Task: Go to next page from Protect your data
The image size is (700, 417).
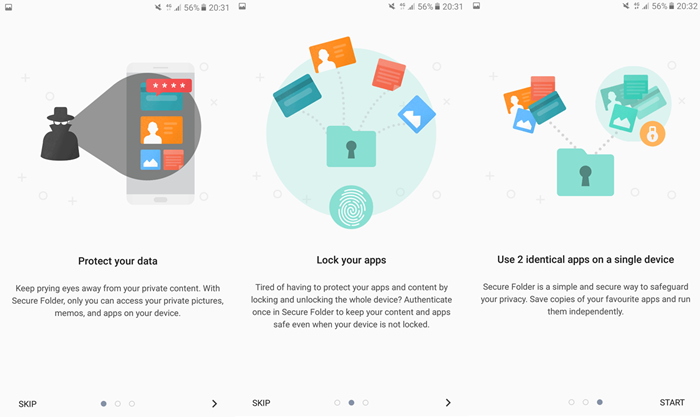Action: tap(214, 404)
